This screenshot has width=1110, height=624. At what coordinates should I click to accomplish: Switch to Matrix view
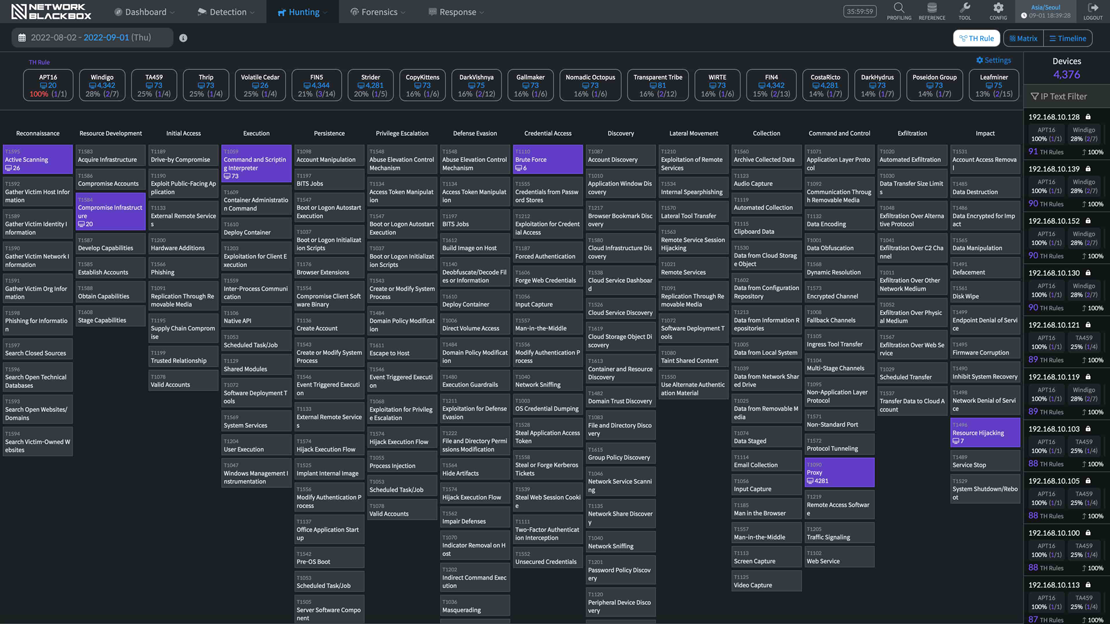(1024, 38)
